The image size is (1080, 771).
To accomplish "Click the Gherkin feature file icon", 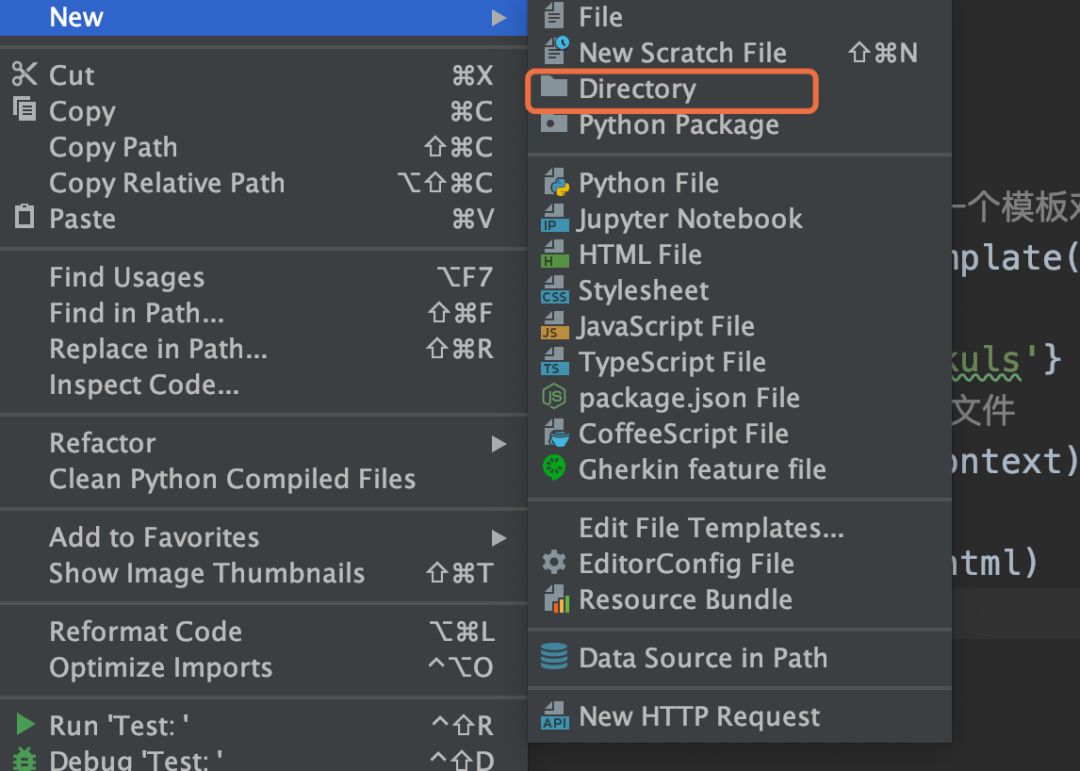I will (554, 470).
